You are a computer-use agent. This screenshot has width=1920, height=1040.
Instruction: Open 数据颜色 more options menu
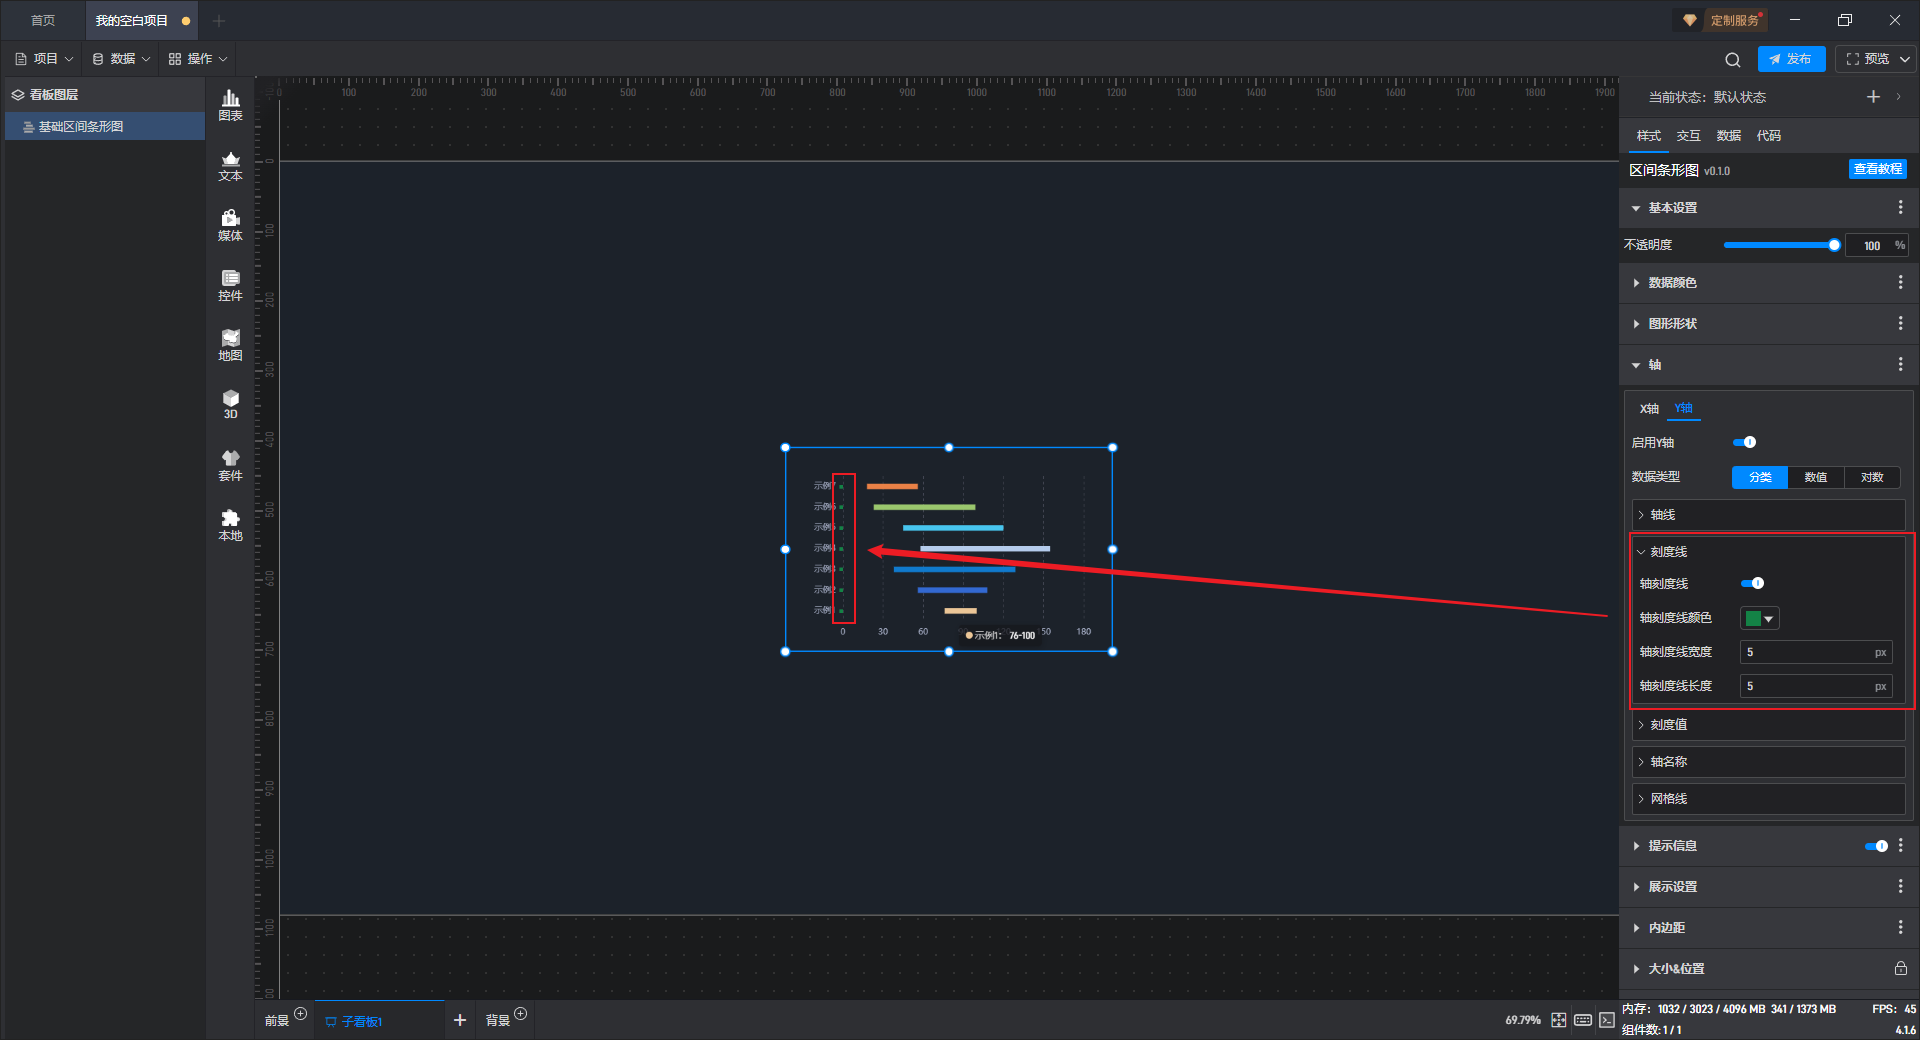(x=1900, y=283)
